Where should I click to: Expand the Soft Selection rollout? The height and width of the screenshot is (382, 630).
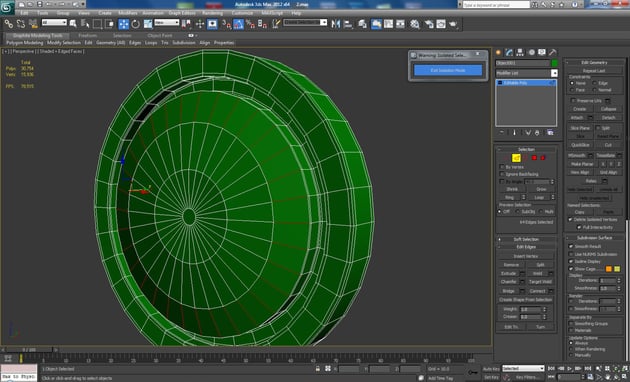pyautogui.click(x=526, y=239)
